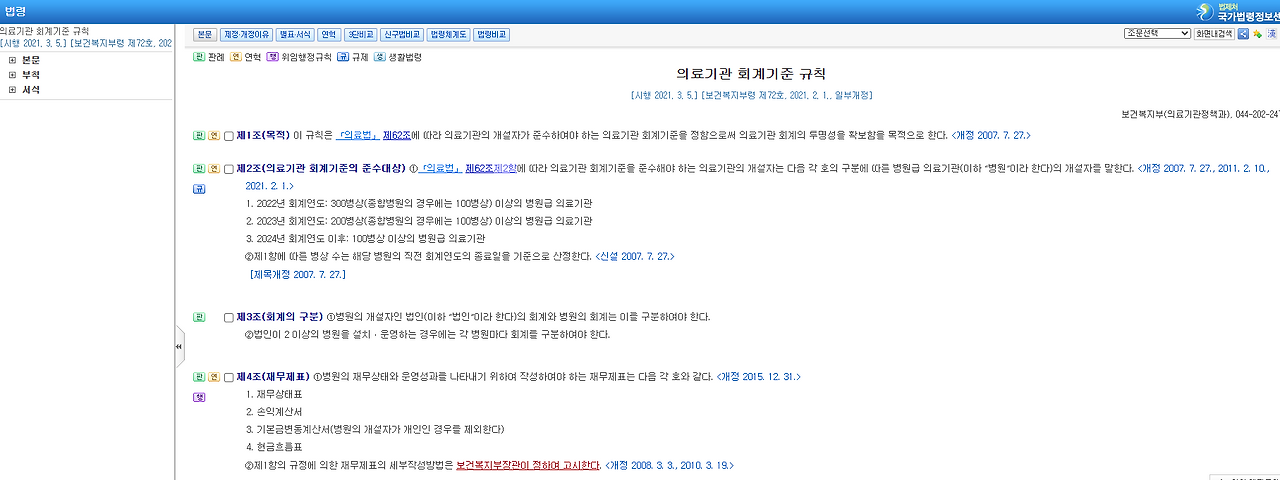Open 연혁 icon next to 제1조

click(214, 135)
